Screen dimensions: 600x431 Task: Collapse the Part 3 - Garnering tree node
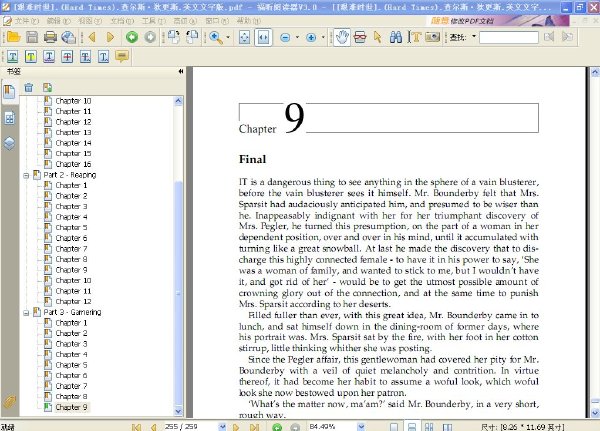(26, 313)
